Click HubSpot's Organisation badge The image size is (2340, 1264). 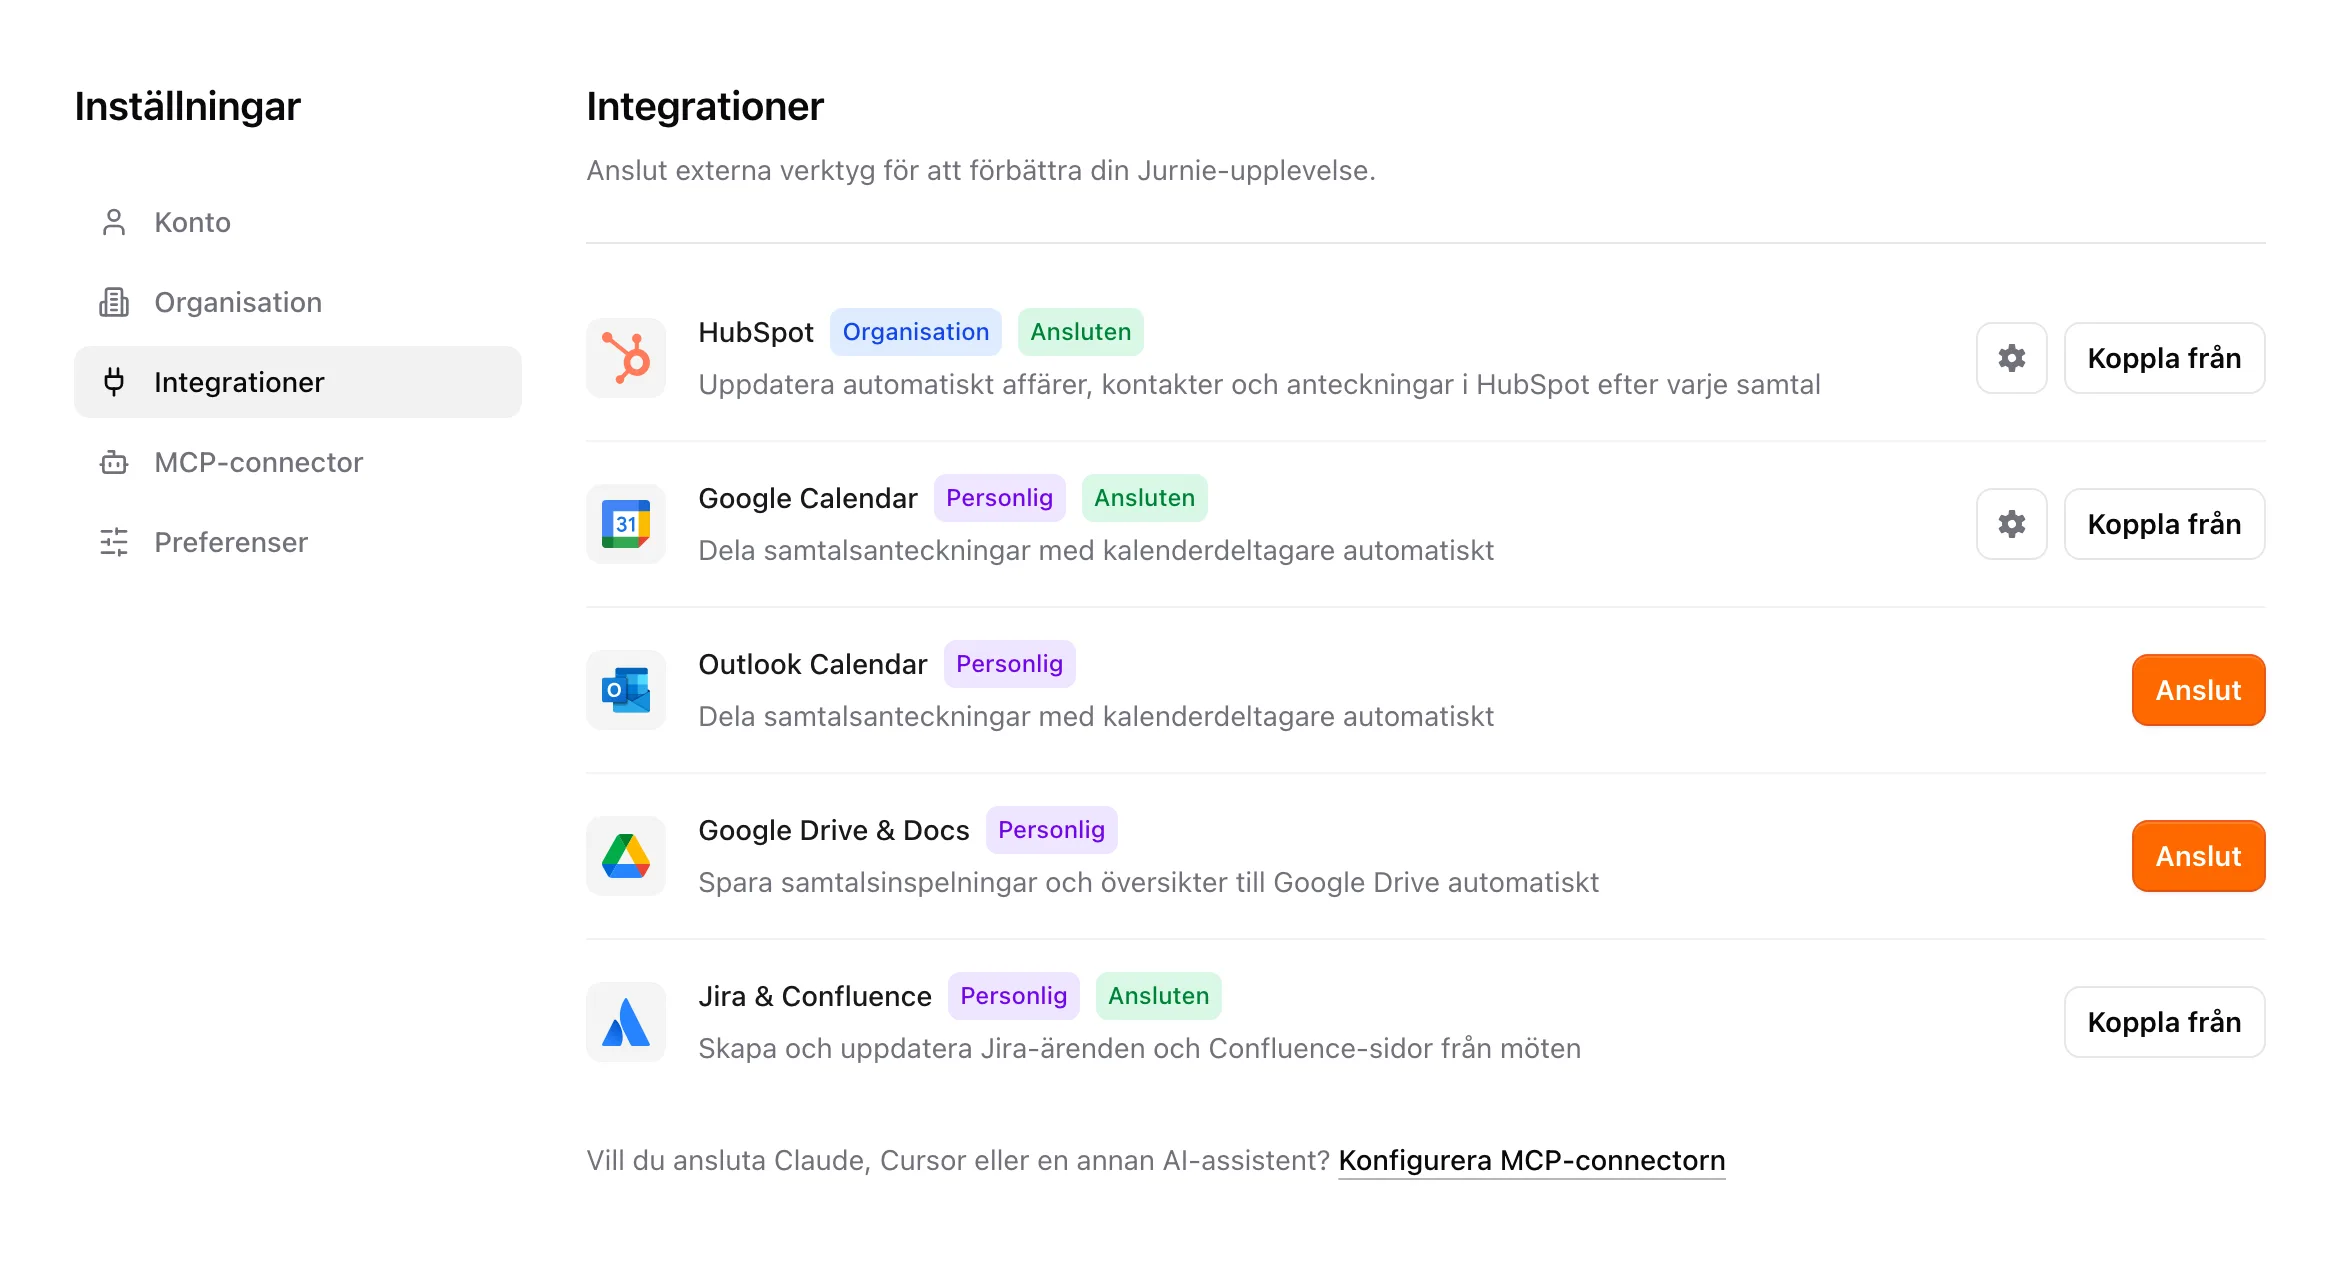coord(915,332)
